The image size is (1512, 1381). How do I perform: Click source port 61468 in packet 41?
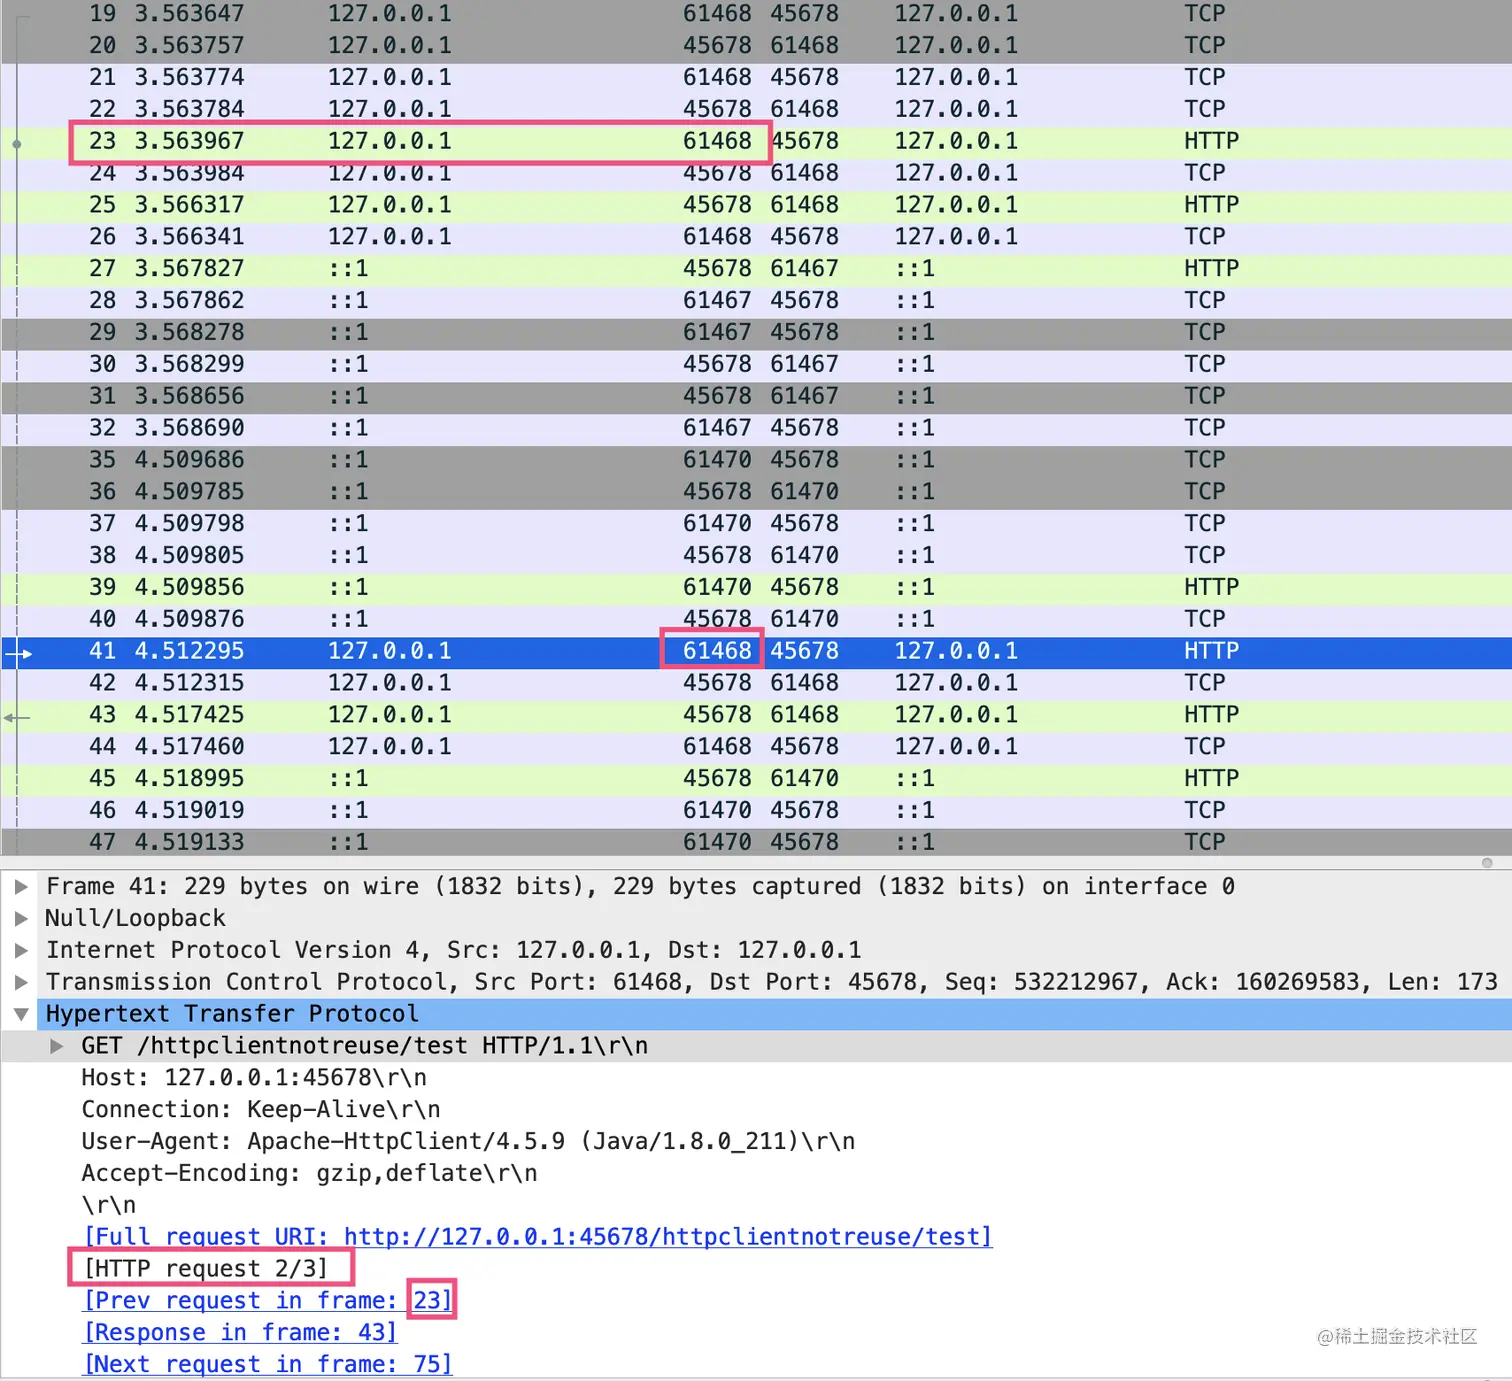[x=717, y=651]
